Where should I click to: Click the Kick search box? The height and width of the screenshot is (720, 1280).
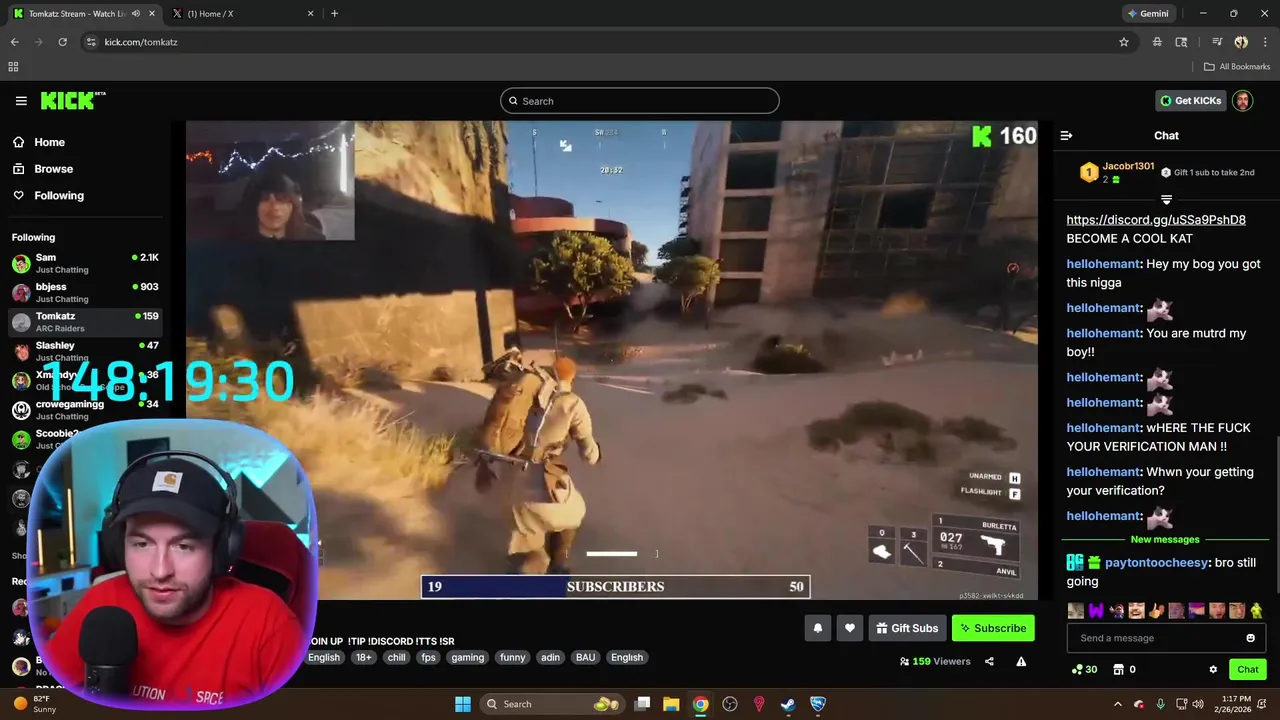pos(640,101)
